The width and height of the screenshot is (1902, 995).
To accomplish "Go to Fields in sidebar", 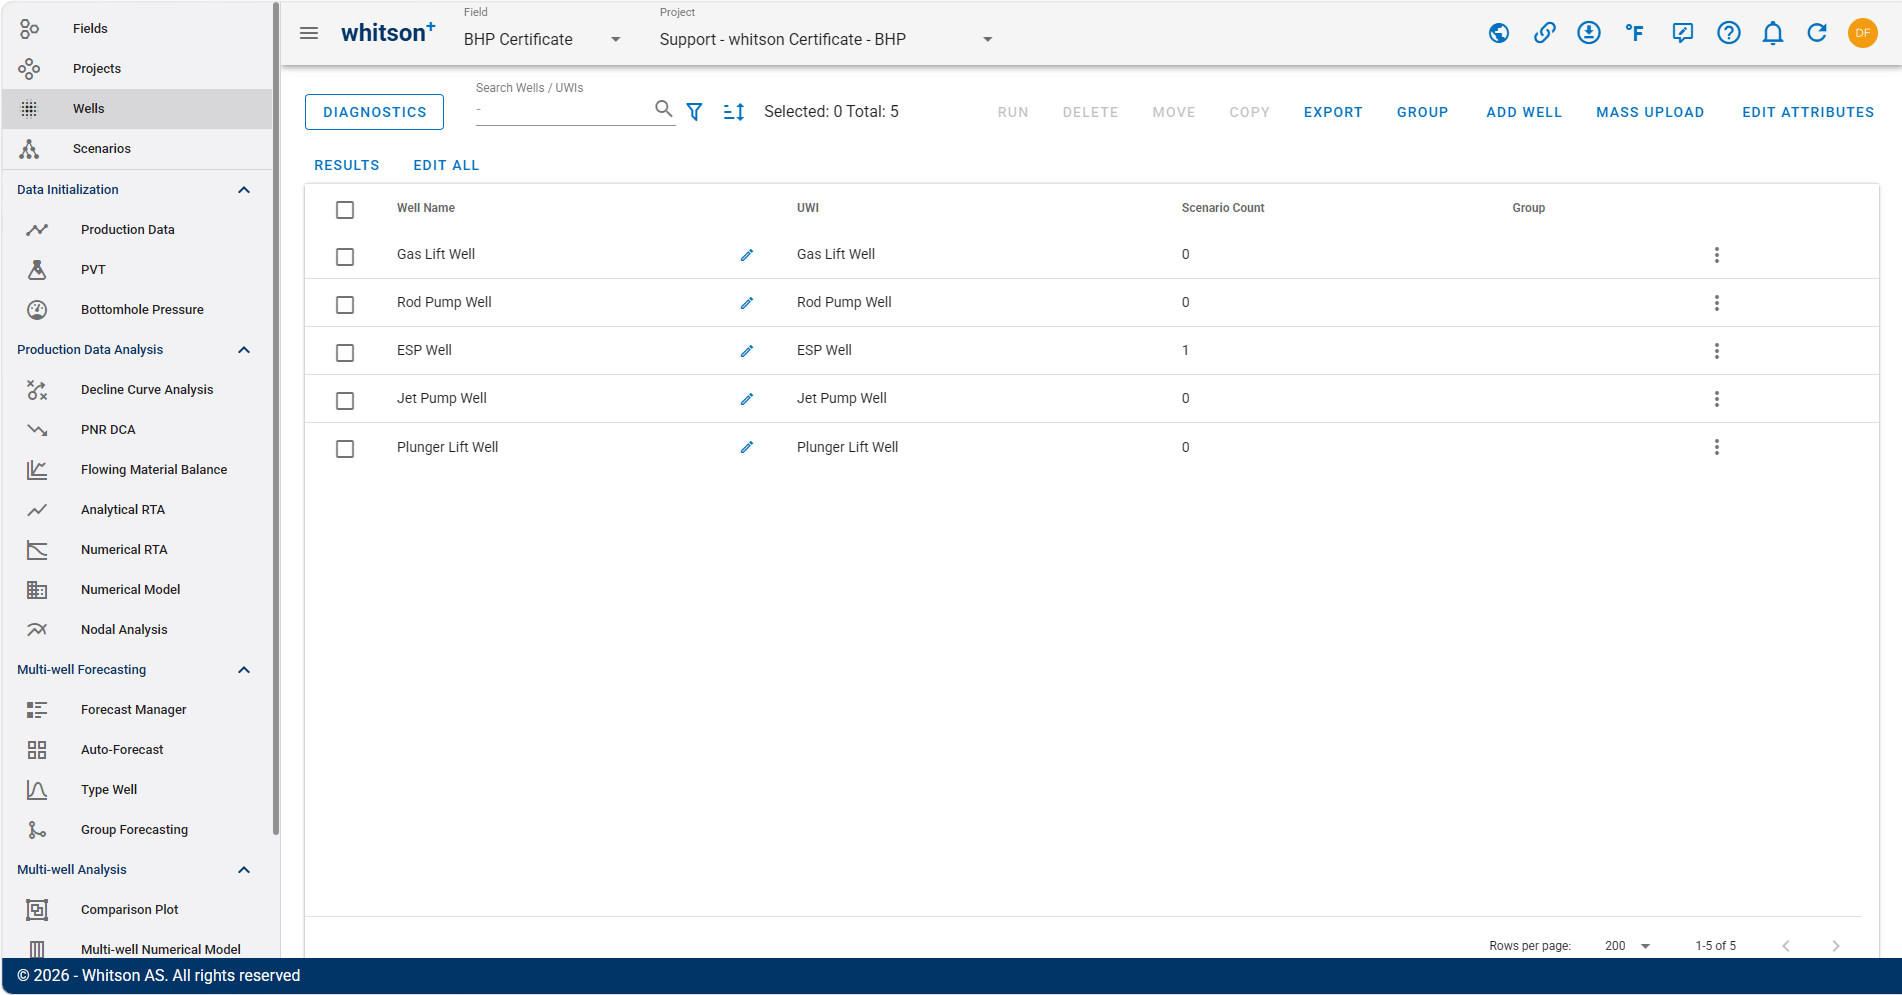I will 137,29.
